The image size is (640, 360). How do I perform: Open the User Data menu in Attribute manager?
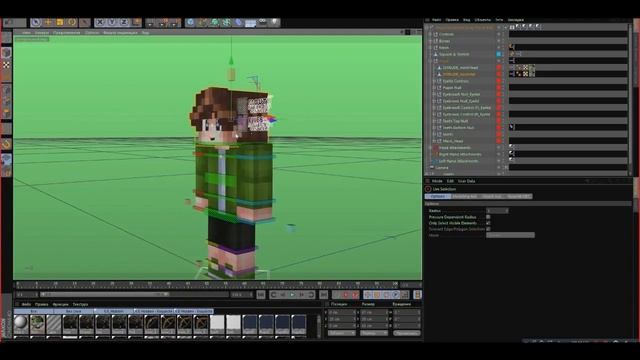click(466, 181)
